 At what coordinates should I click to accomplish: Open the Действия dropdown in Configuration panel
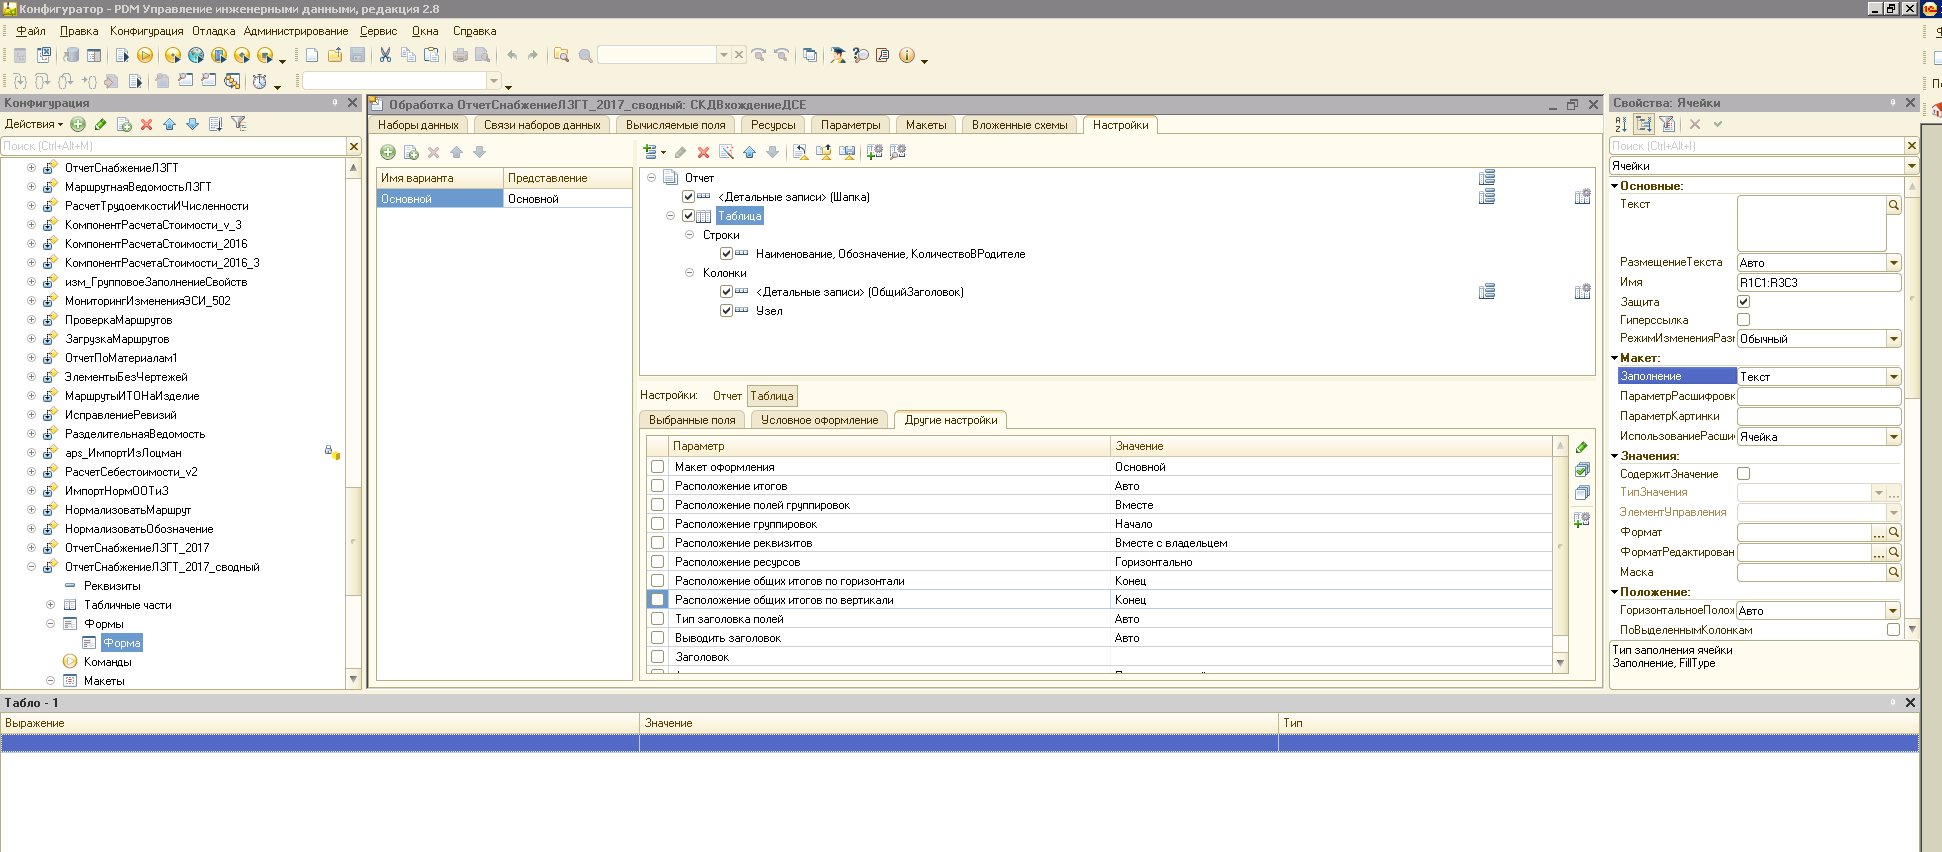pos(34,124)
